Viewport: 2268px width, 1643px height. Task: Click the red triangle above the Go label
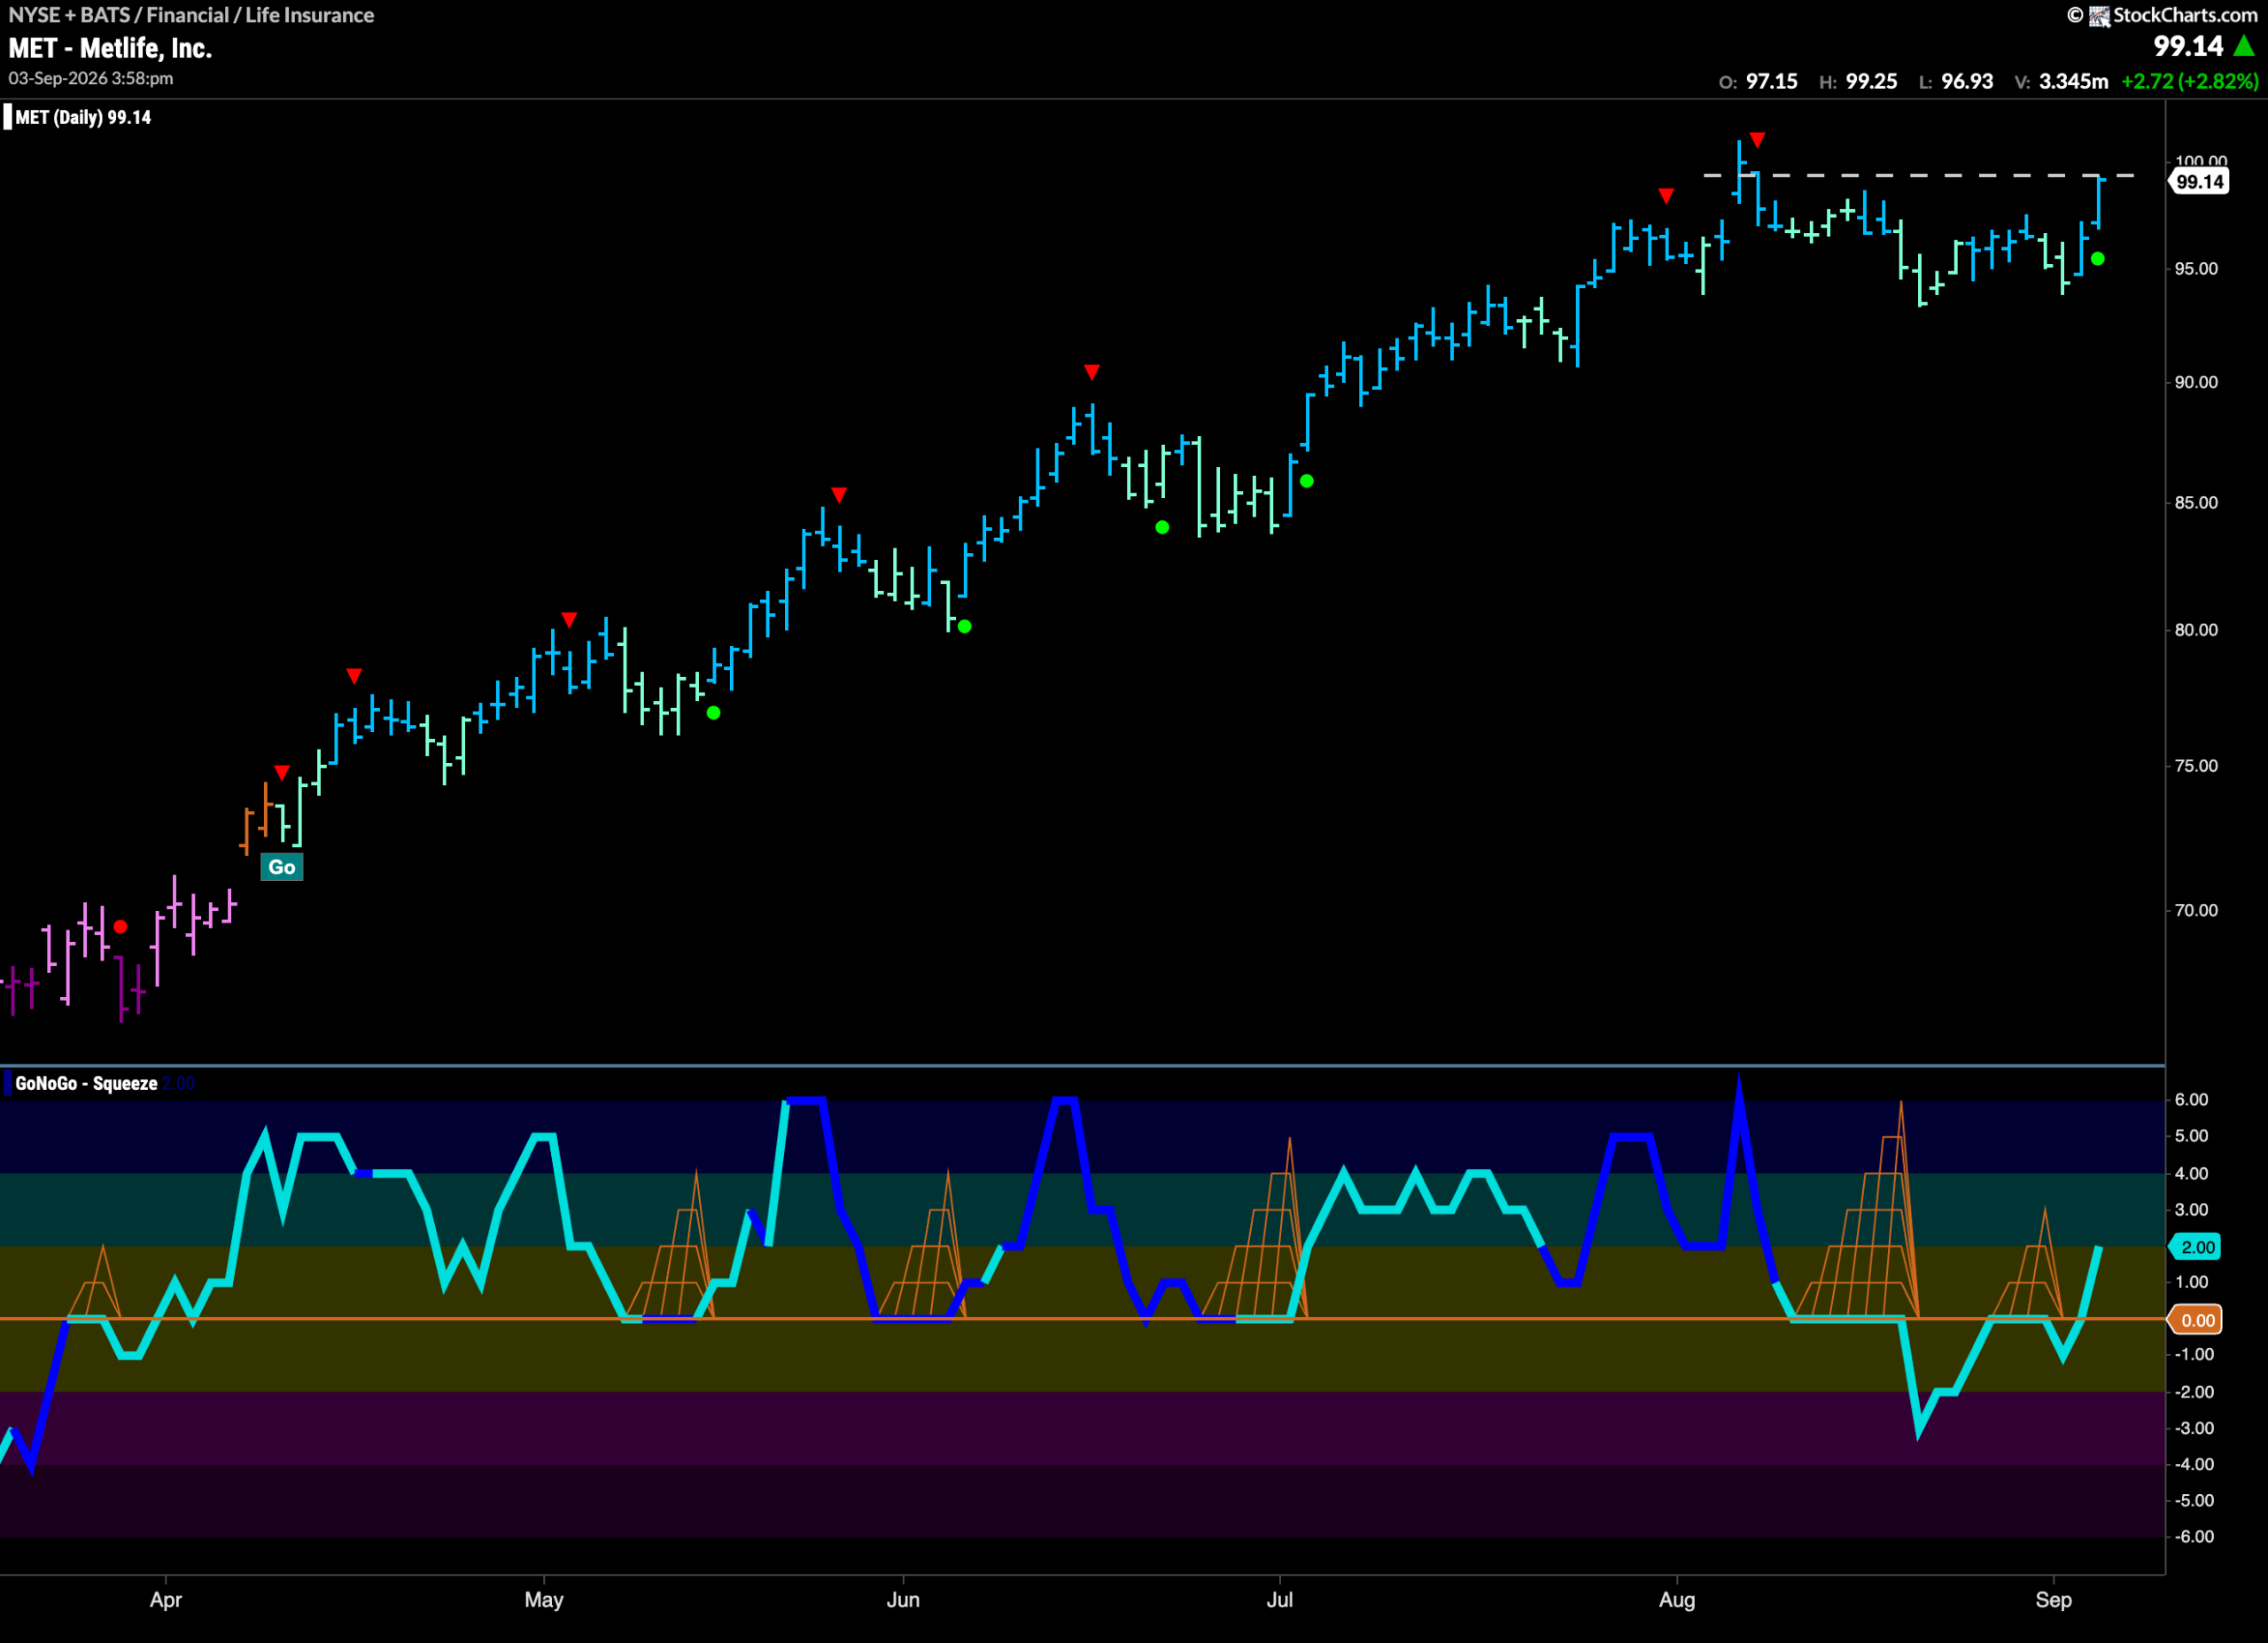[x=282, y=773]
